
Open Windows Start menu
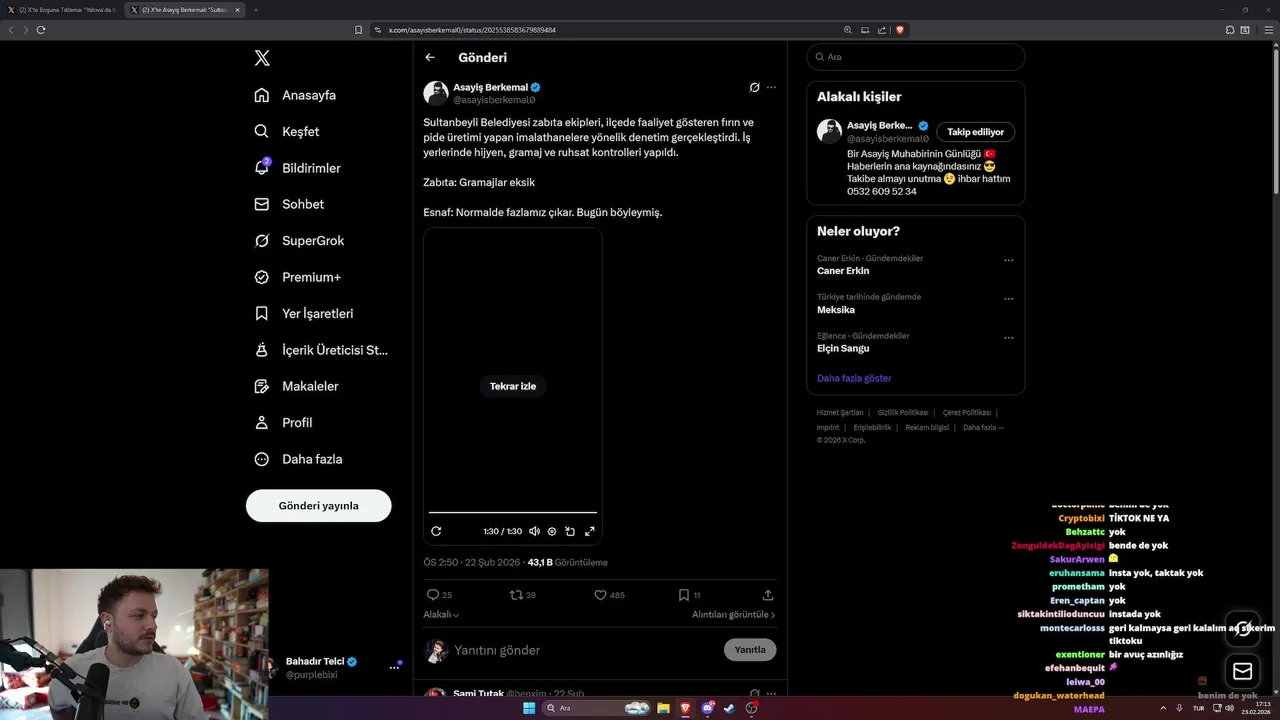(529, 708)
